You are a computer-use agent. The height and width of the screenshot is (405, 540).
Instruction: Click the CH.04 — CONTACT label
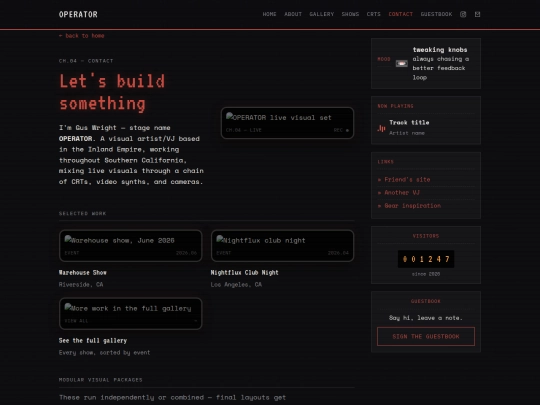[x=86, y=61]
